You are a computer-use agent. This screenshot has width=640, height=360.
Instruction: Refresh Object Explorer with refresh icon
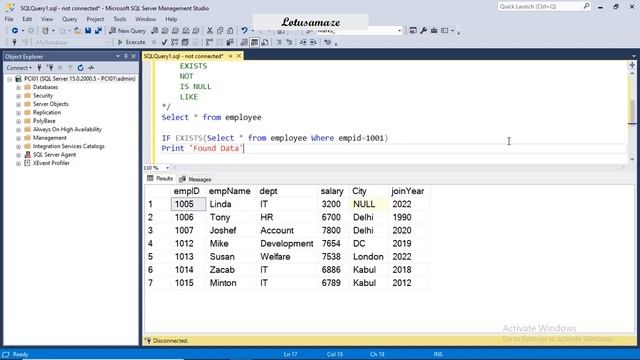coord(80,68)
